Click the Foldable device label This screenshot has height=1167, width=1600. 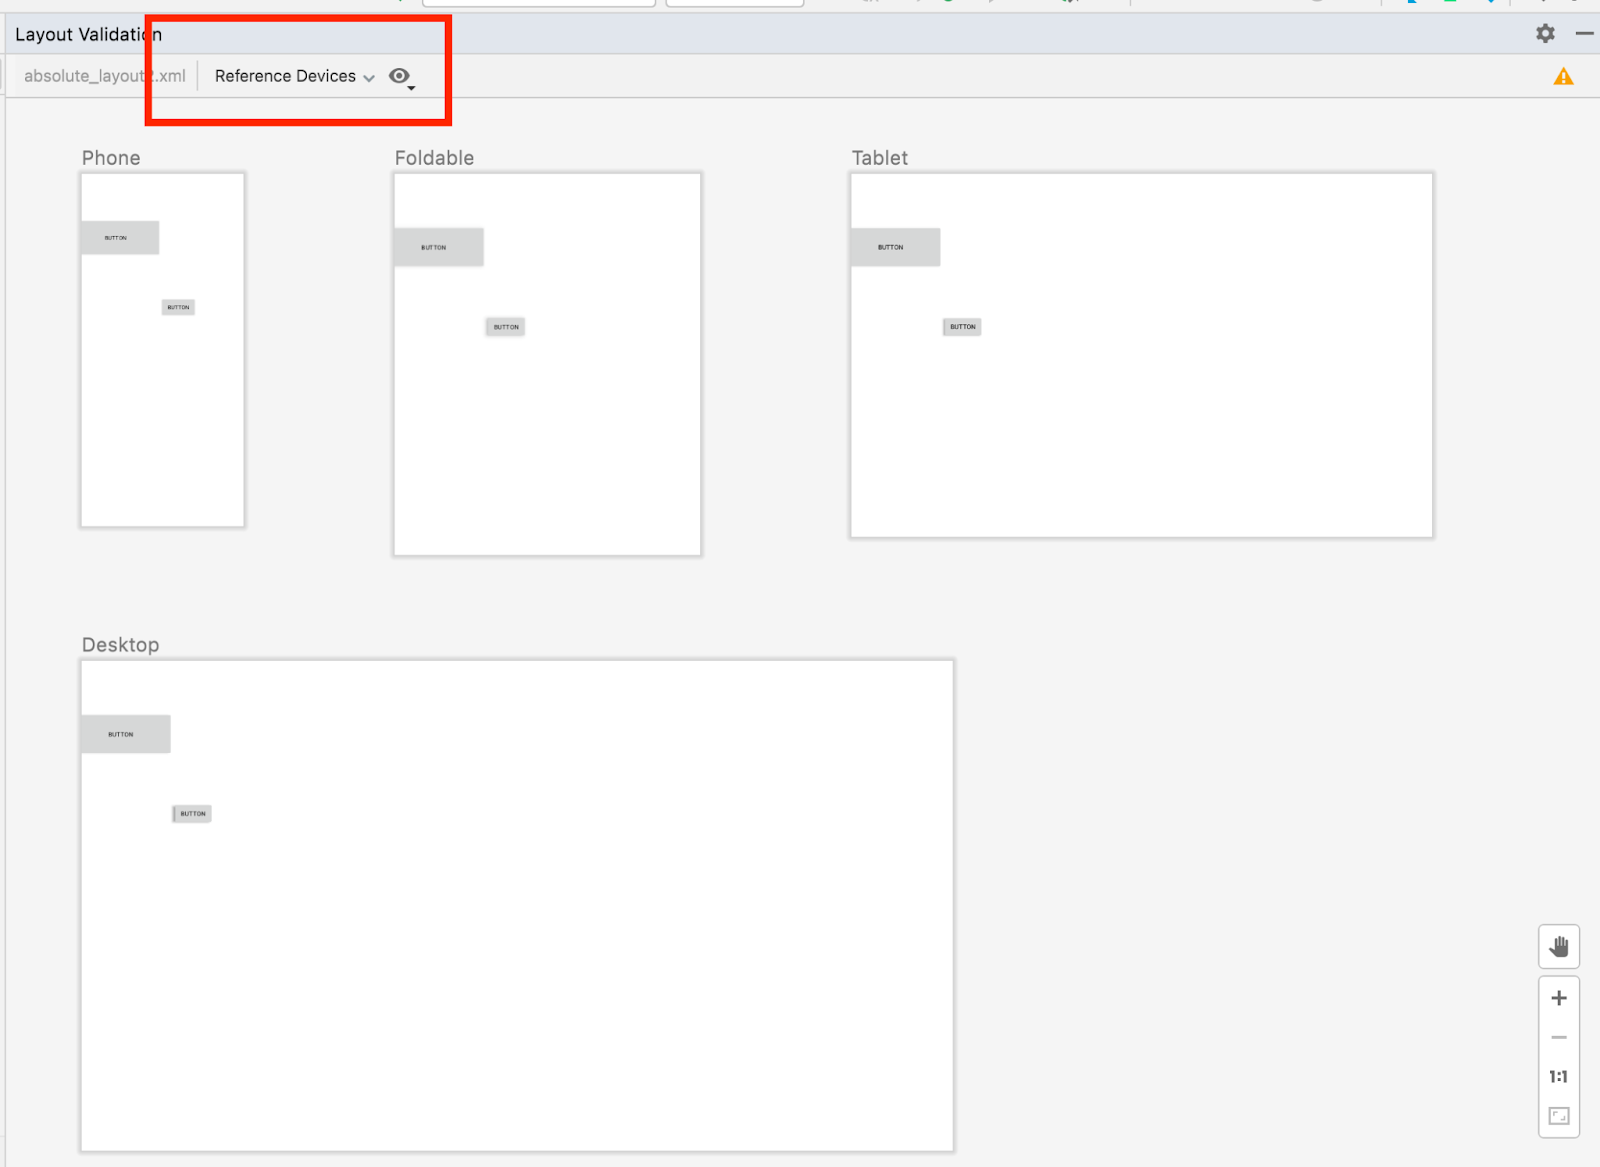[x=434, y=158]
